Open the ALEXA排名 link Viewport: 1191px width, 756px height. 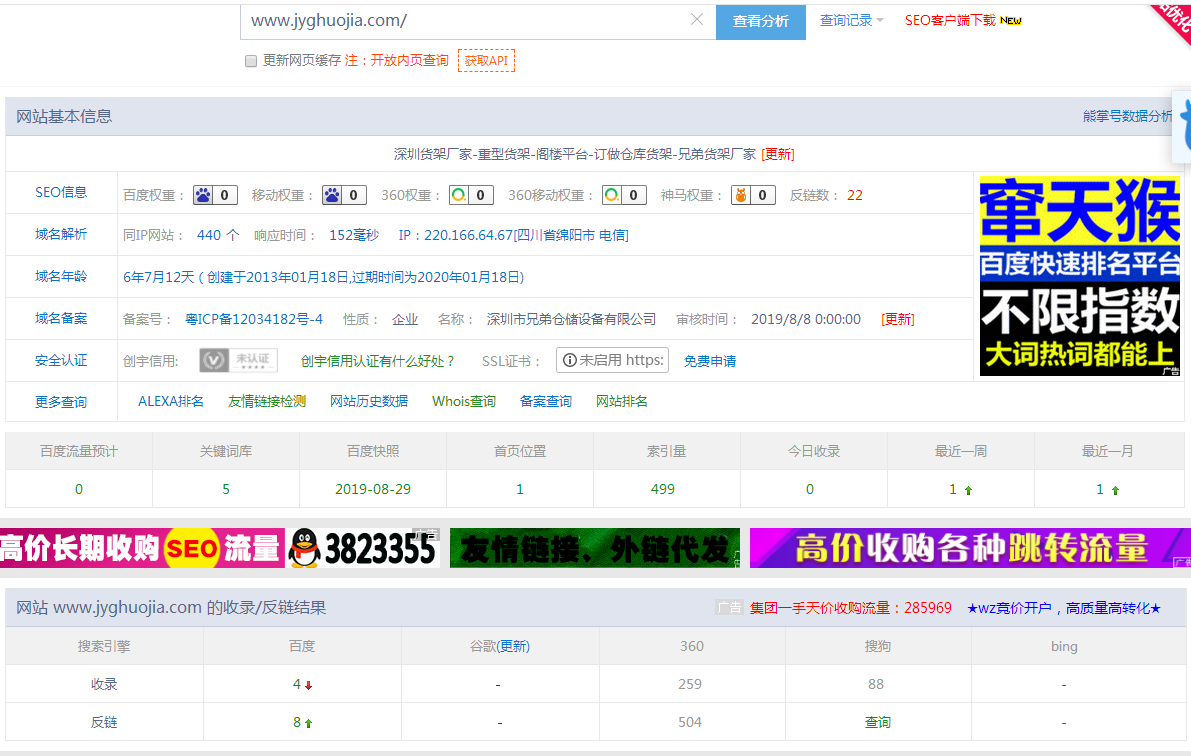coord(171,401)
